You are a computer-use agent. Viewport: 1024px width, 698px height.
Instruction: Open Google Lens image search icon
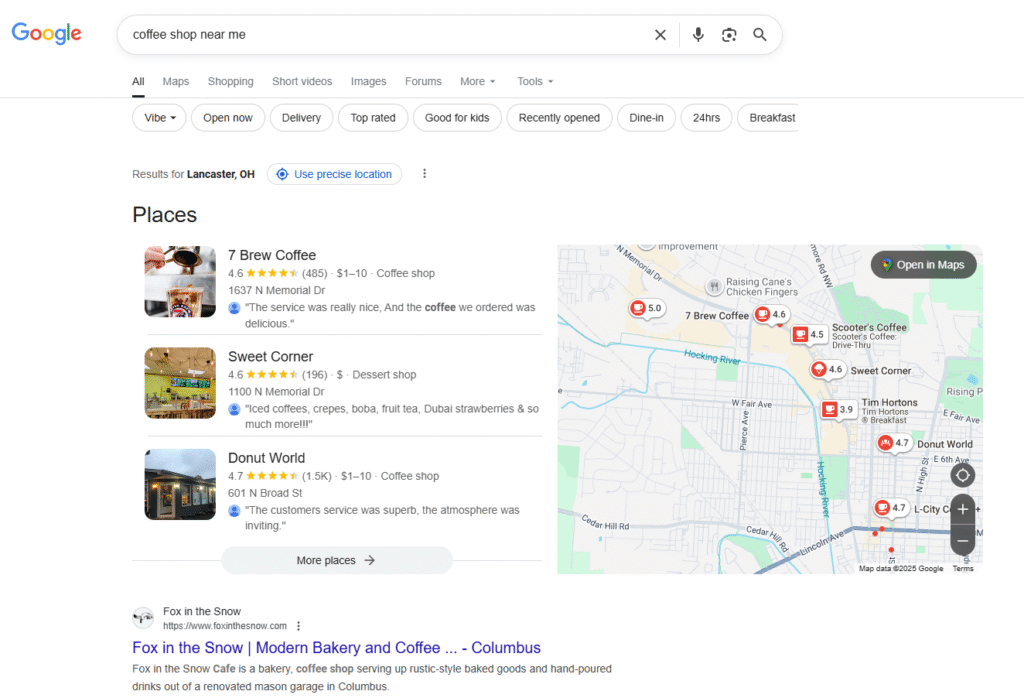tap(729, 35)
